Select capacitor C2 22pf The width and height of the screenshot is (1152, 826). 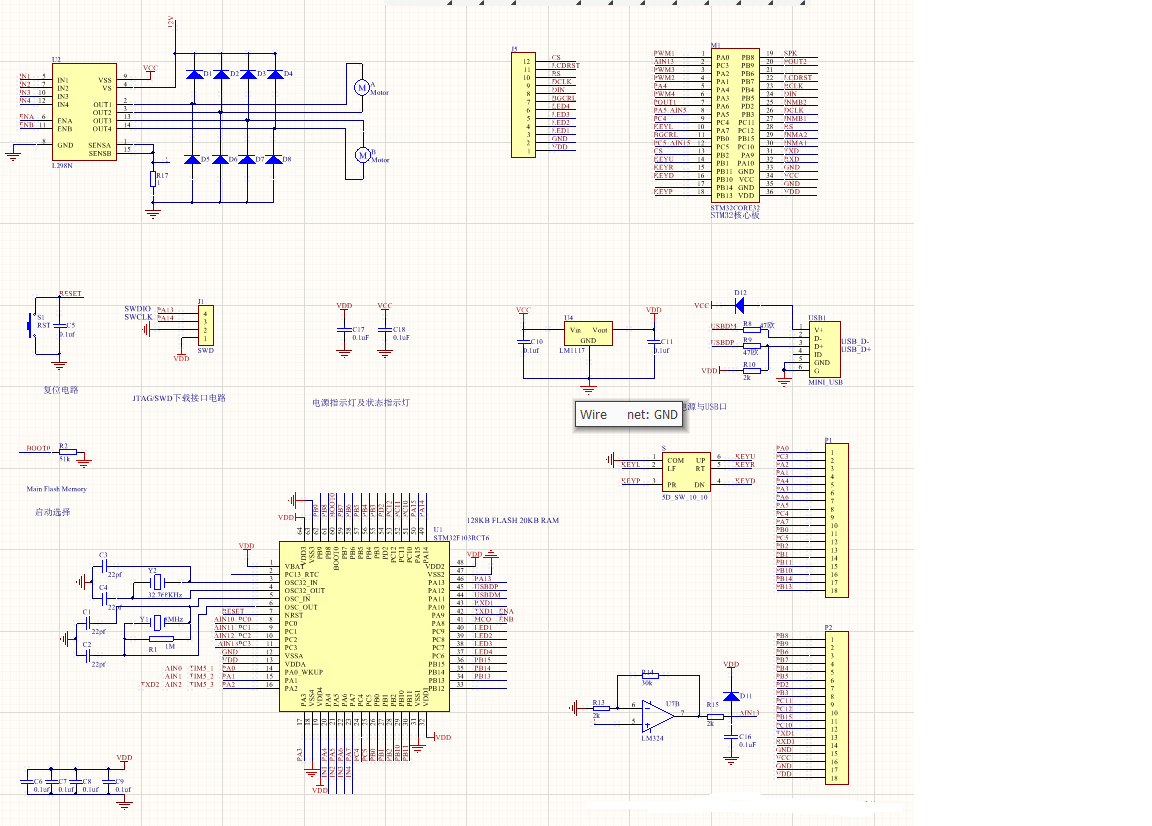tap(87, 656)
